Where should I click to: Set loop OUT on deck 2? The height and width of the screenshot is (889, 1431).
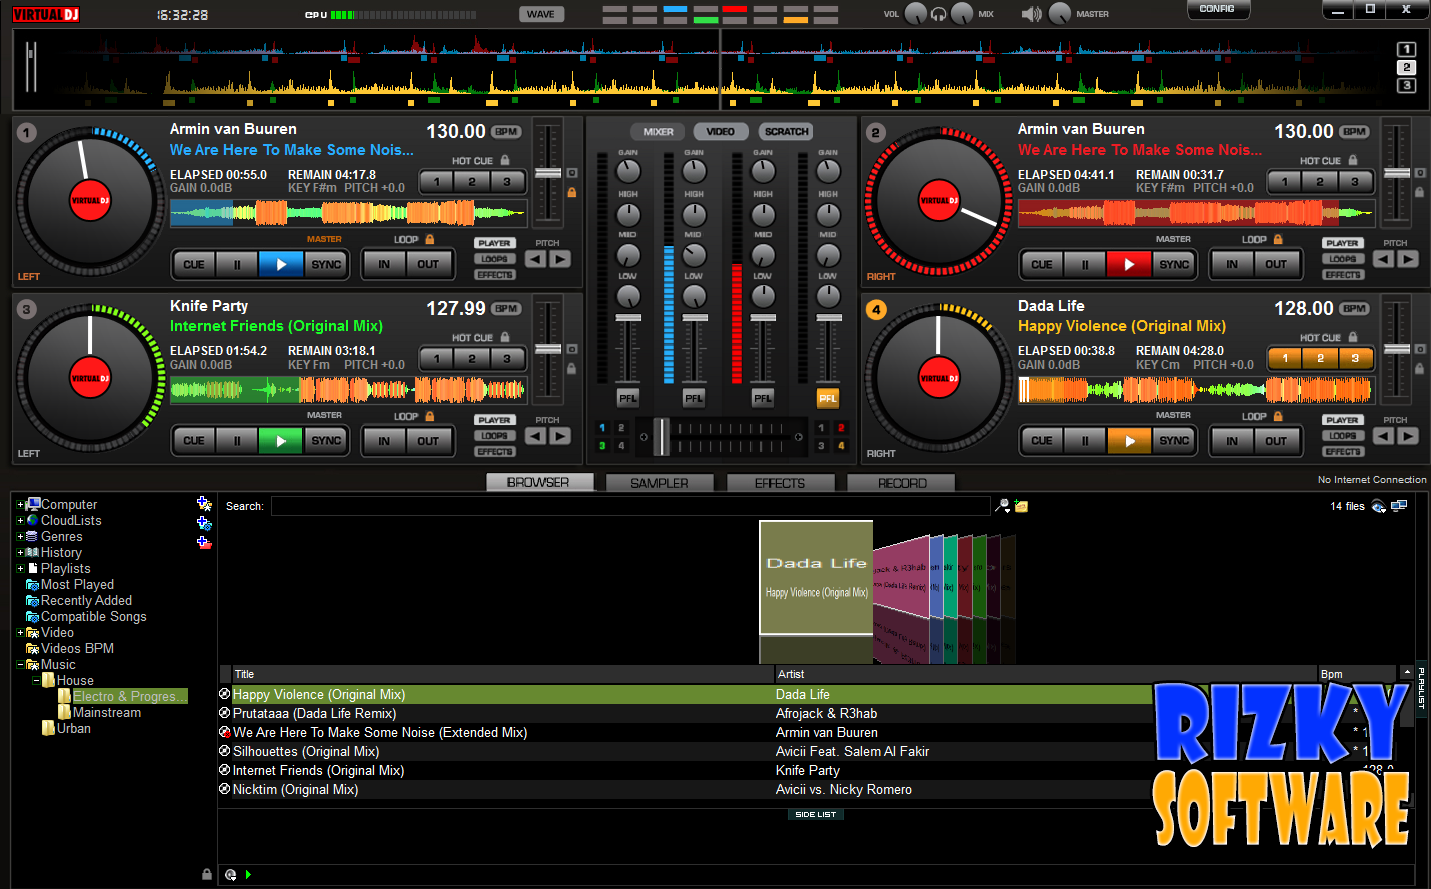point(1276,265)
